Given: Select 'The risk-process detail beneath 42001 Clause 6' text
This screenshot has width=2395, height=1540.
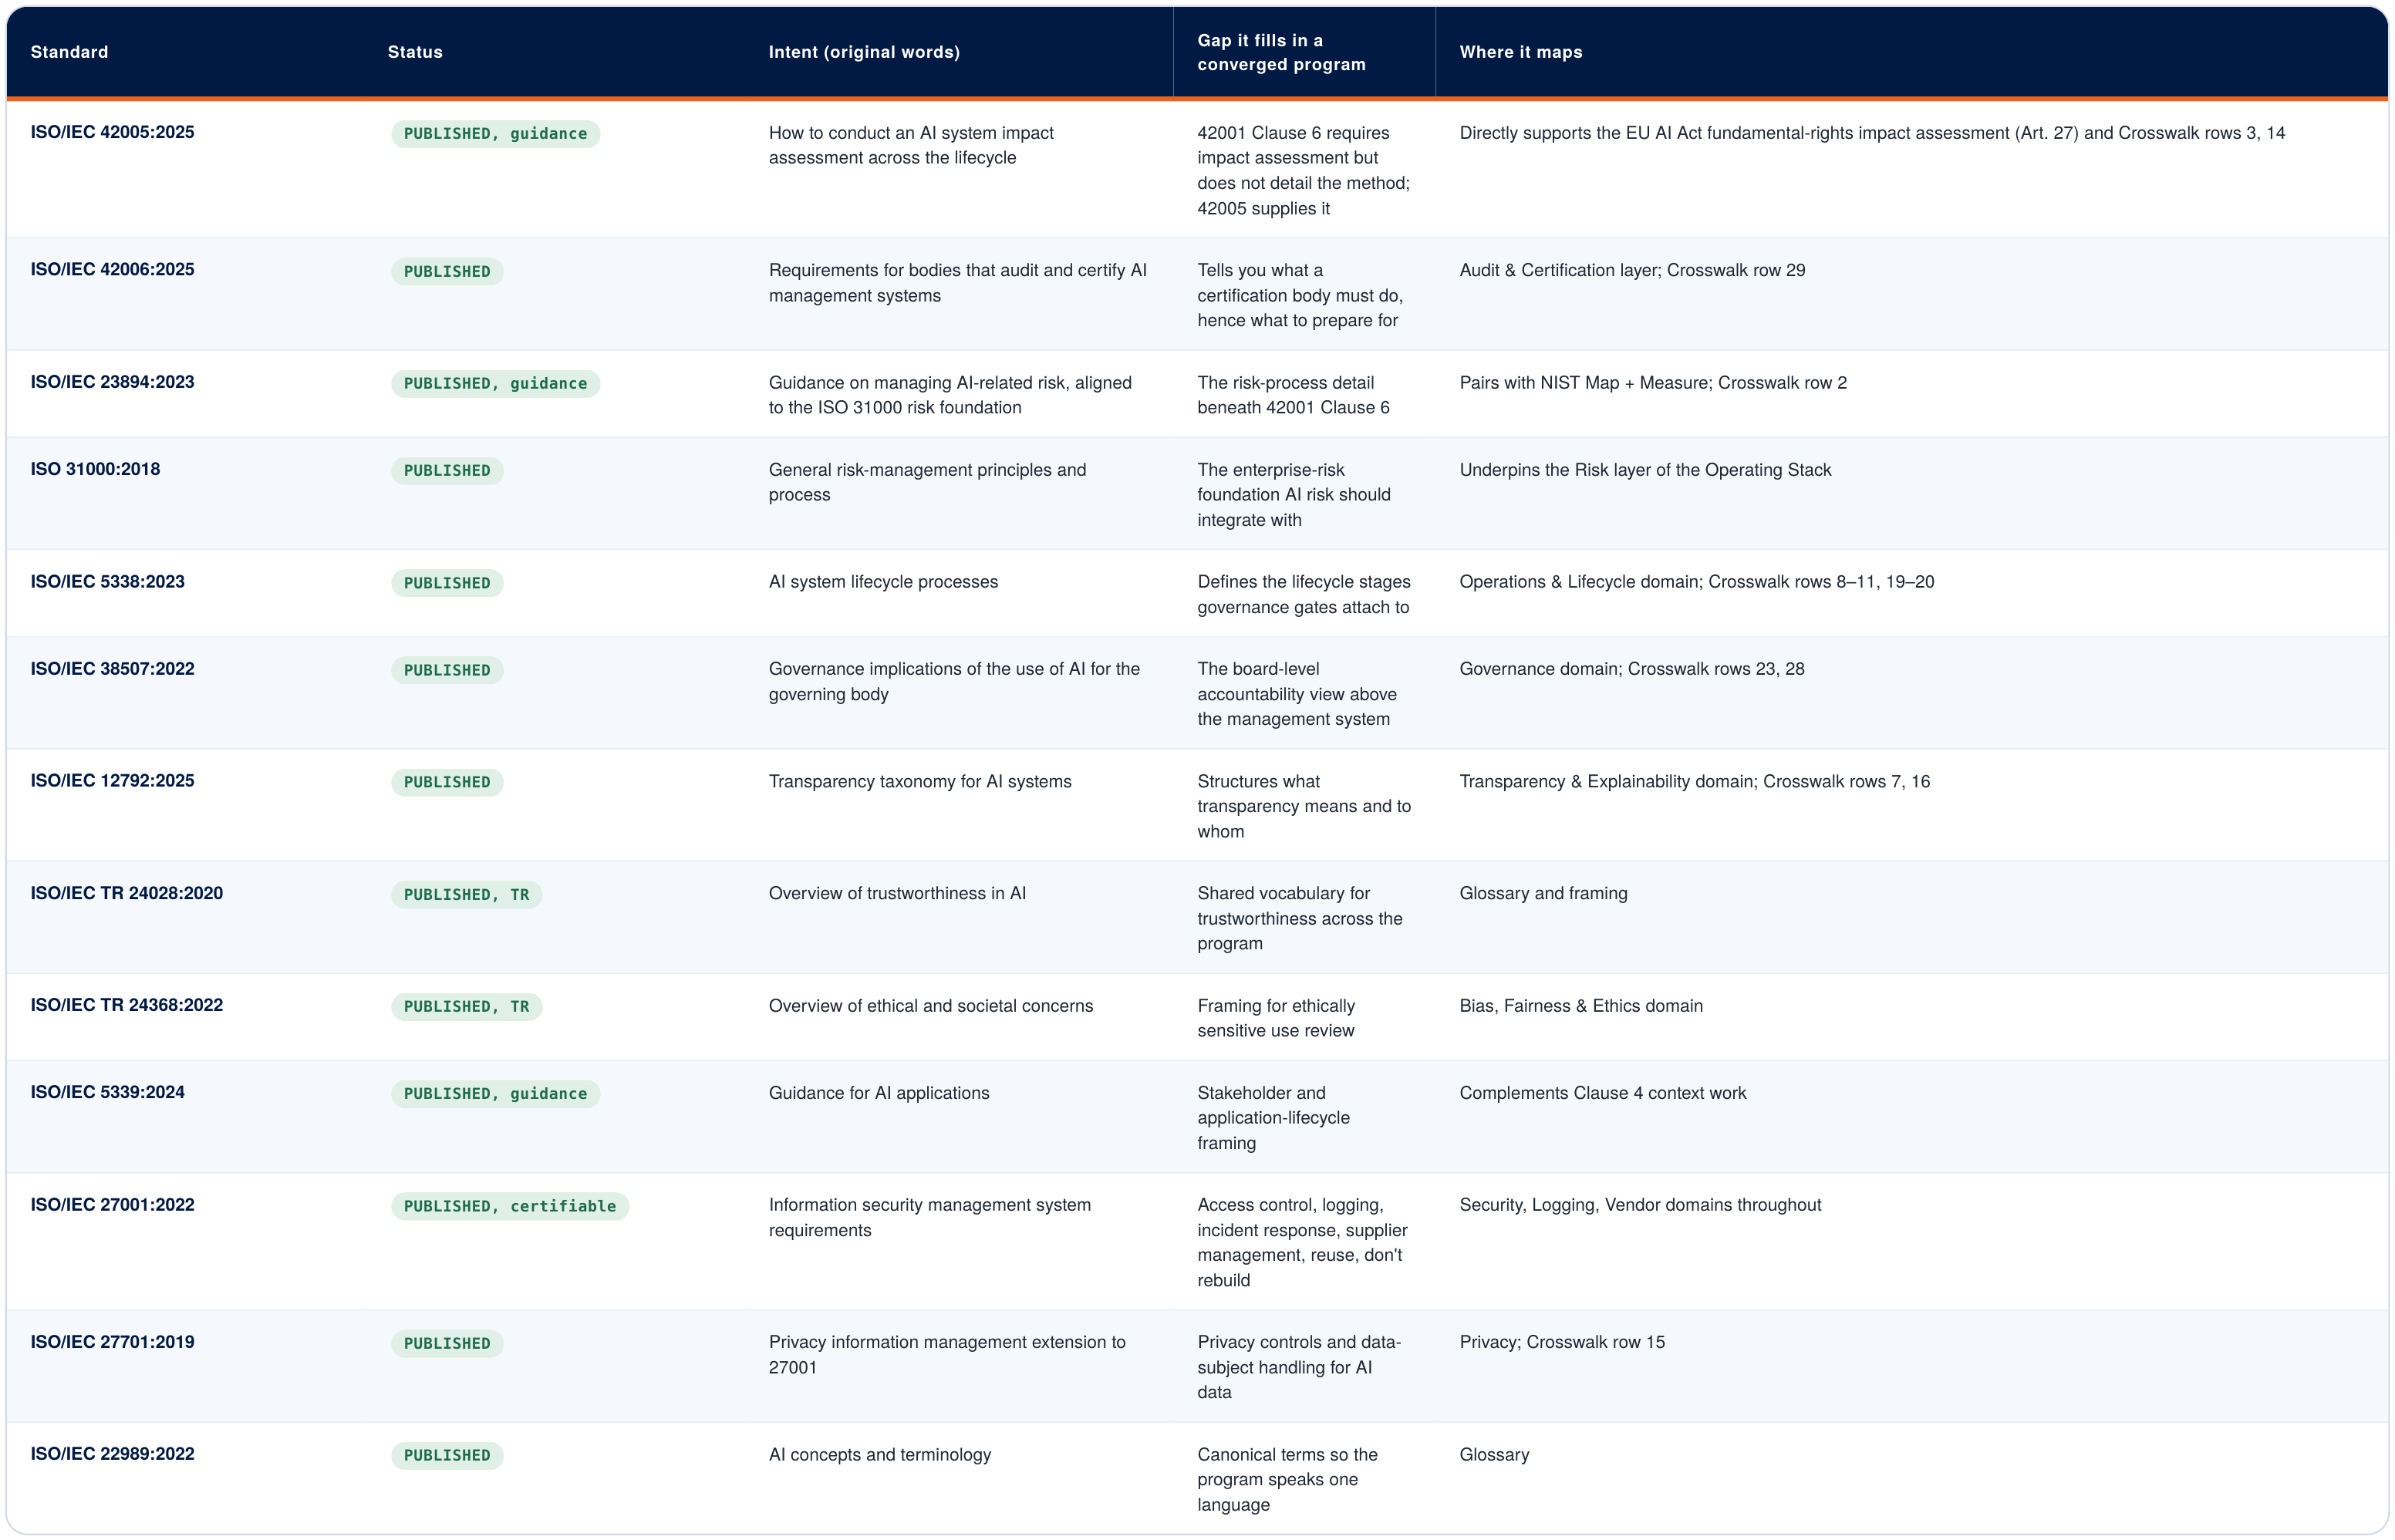Looking at the screenshot, I should (x=1293, y=395).
